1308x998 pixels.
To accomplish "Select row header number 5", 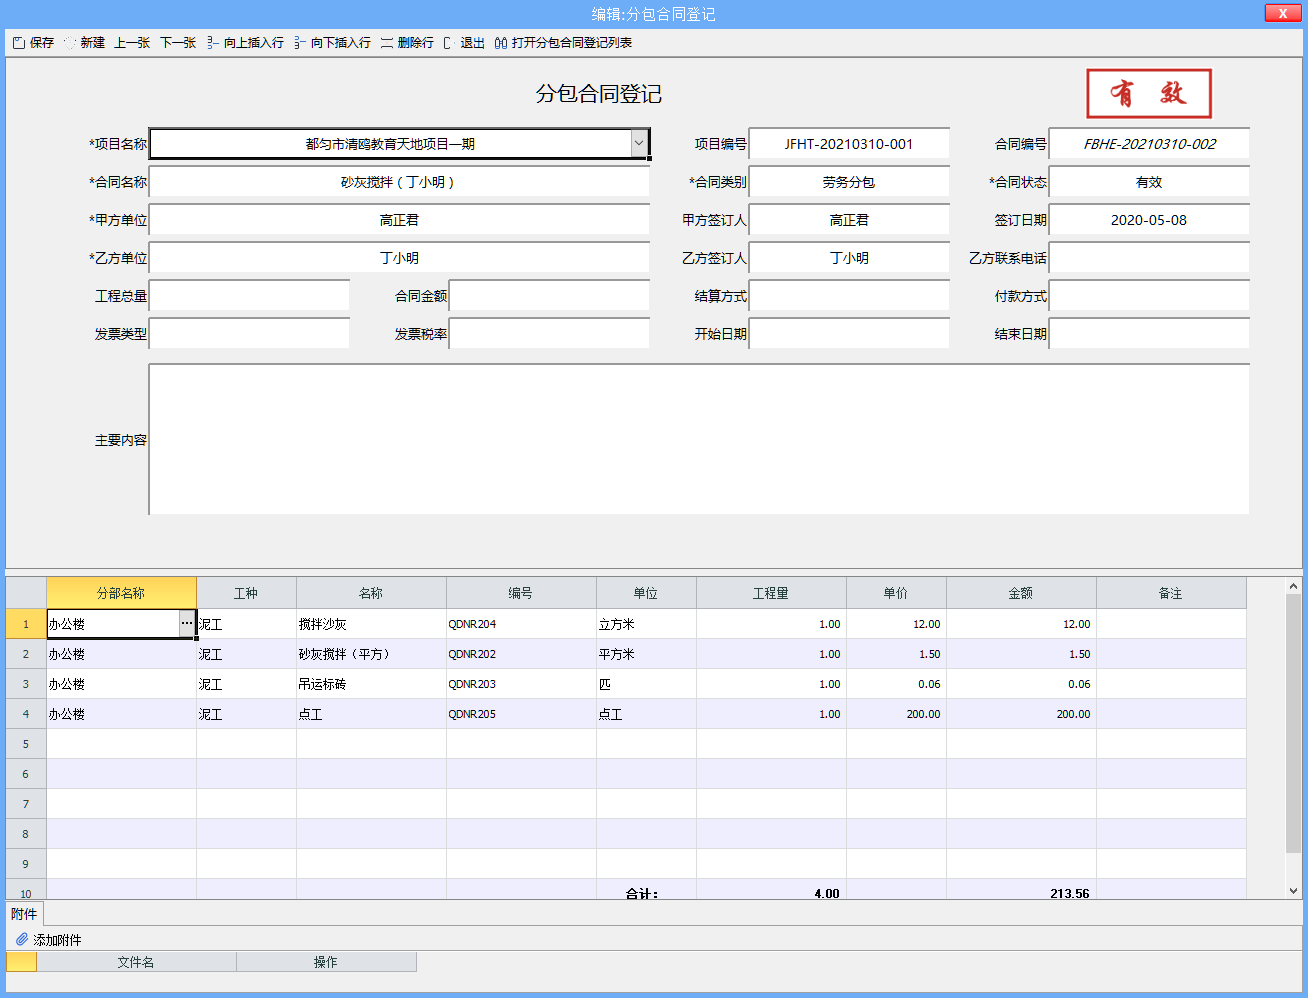I will click(x=26, y=744).
